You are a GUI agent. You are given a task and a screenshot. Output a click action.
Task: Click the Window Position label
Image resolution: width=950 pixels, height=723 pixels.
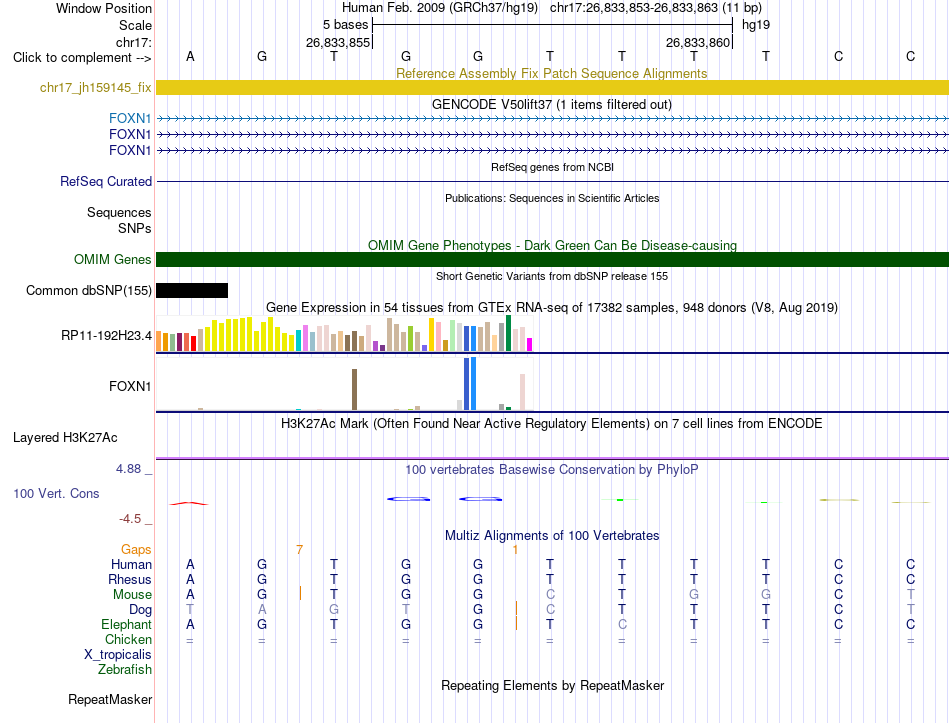pyautogui.click(x=104, y=8)
